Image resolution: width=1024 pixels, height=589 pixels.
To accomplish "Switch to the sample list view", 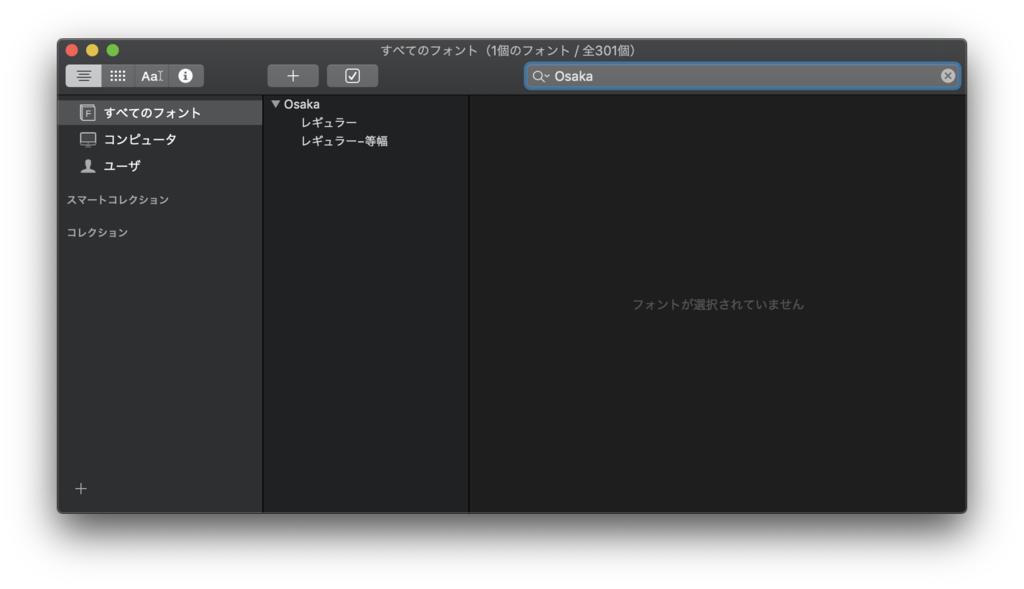I will [x=83, y=75].
